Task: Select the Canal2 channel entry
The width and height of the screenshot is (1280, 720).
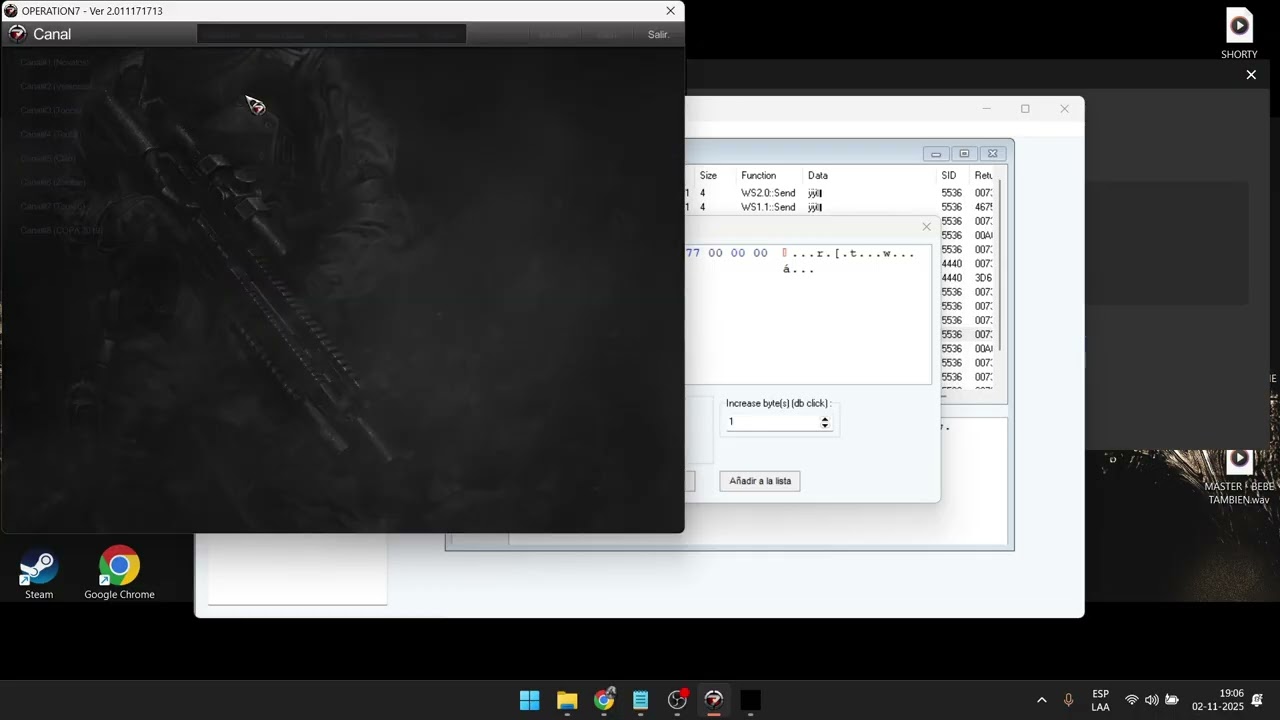Action: pyautogui.click(x=56, y=86)
